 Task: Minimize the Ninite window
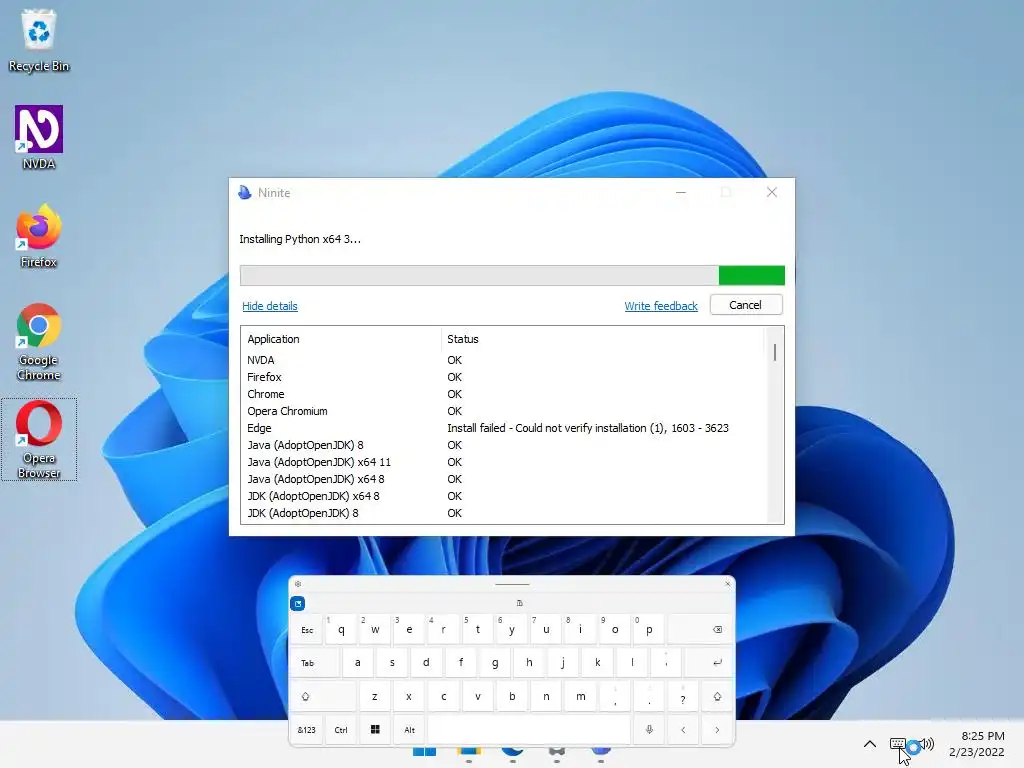point(680,192)
